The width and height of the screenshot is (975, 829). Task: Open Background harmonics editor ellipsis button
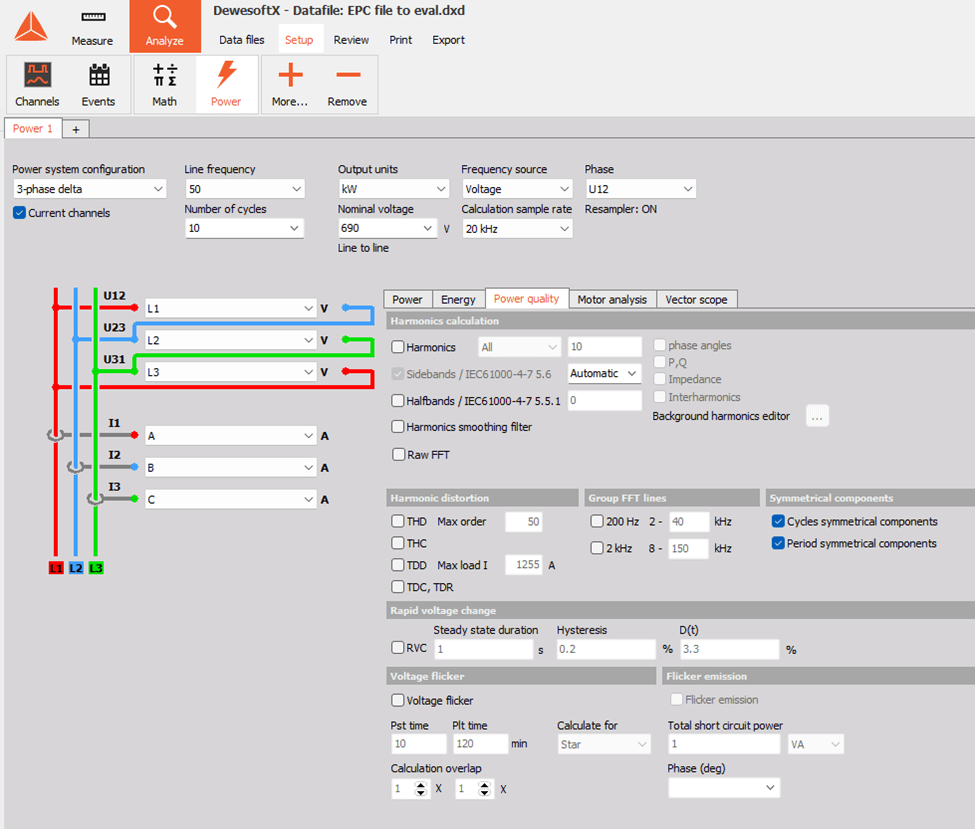coord(816,416)
